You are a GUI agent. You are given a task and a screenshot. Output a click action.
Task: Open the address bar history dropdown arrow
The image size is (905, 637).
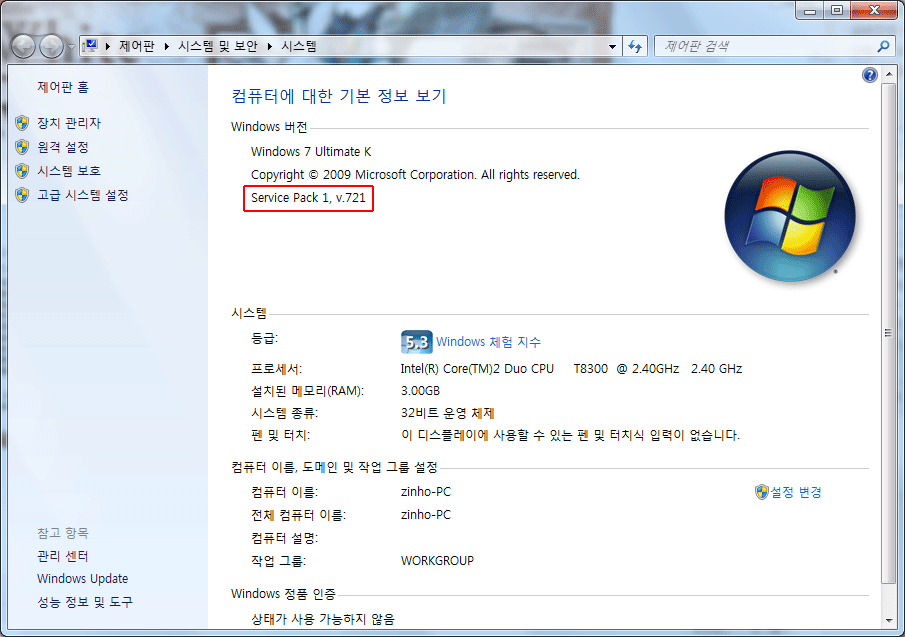click(x=612, y=46)
